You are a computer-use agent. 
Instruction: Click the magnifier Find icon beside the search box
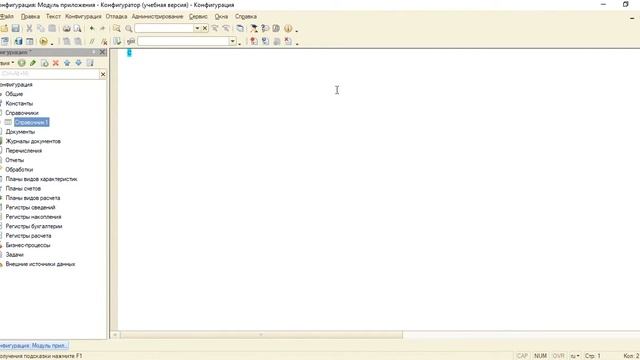coord(129,28)
